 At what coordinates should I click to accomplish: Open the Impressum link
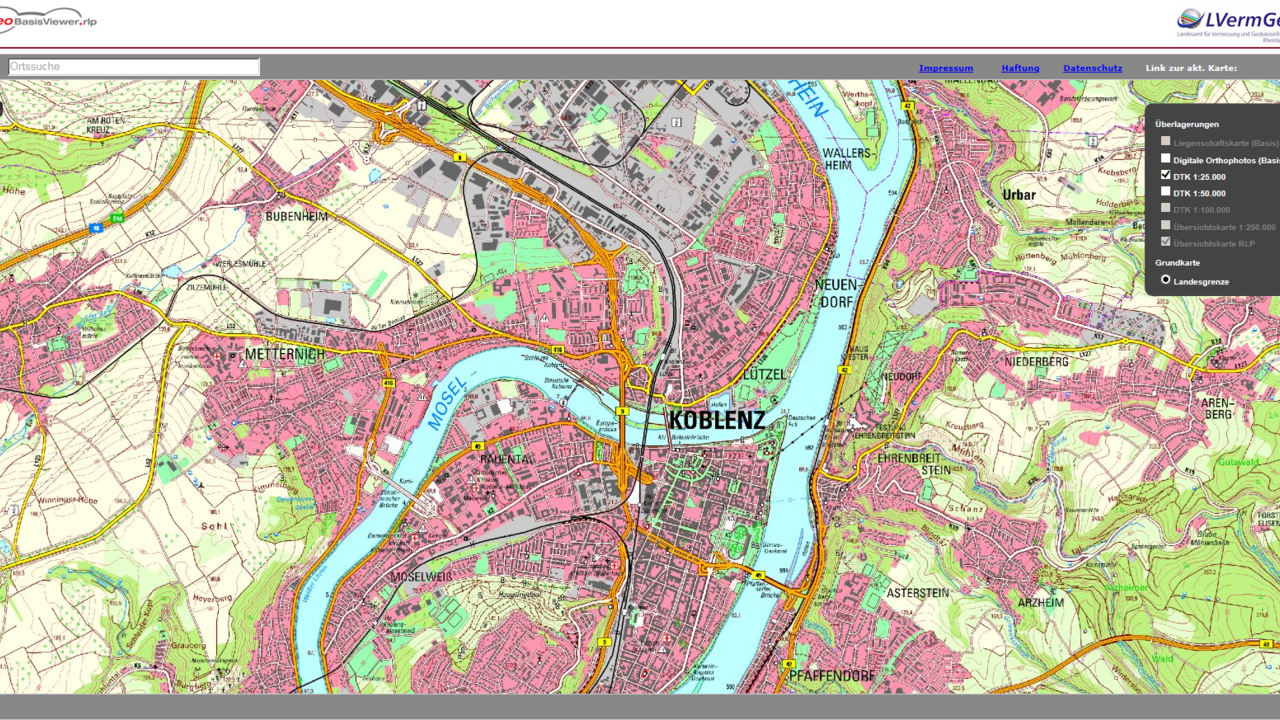pos(946,68)
